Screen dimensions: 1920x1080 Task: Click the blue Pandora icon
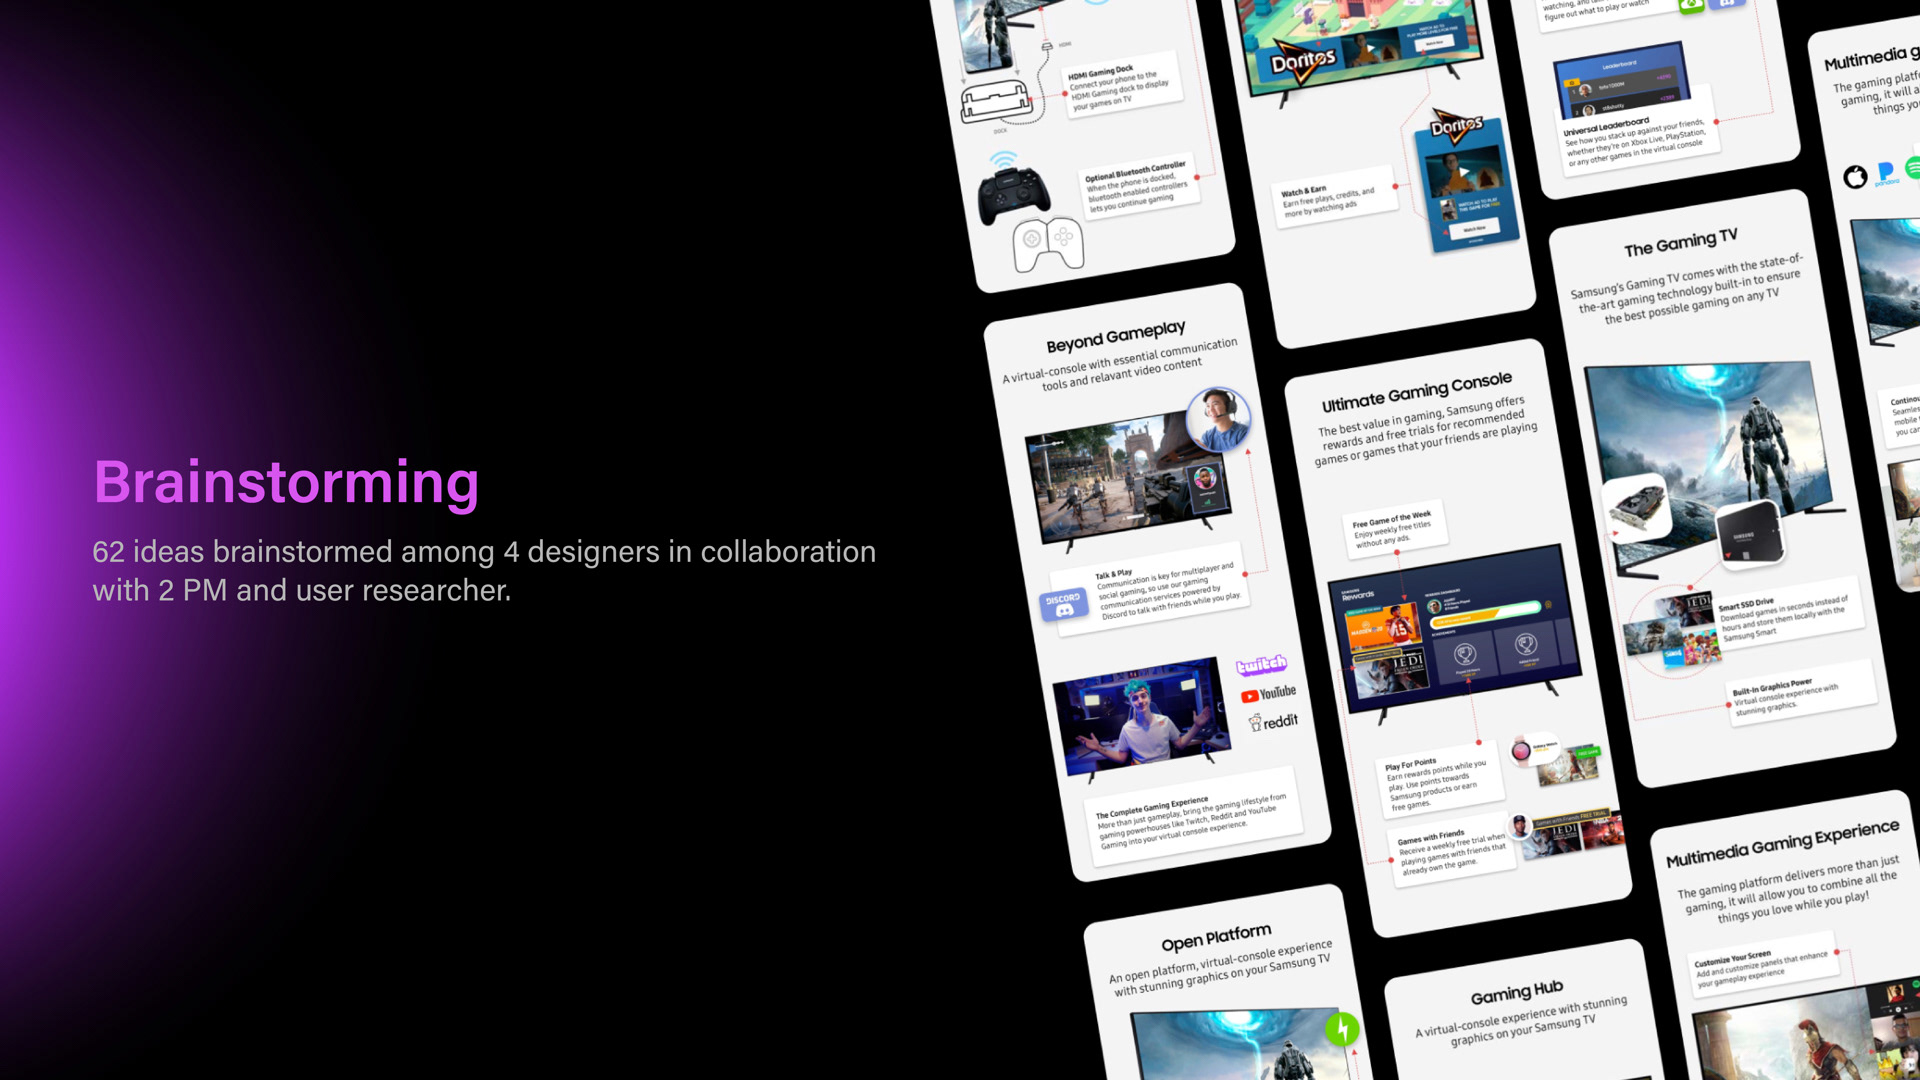click(x=1886, y=173)
